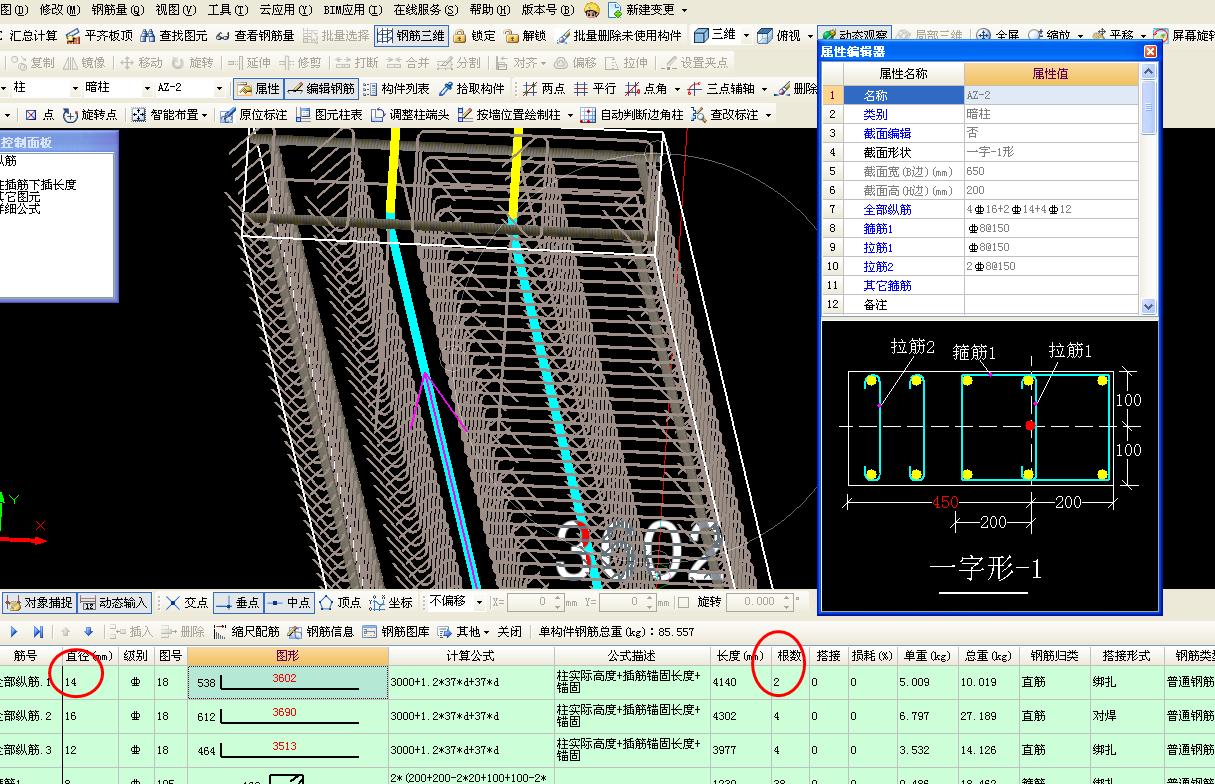This screenshot has height=784, width=1215.
Task: Open 图元柱表 tool
Action: (x=329, y=115)
